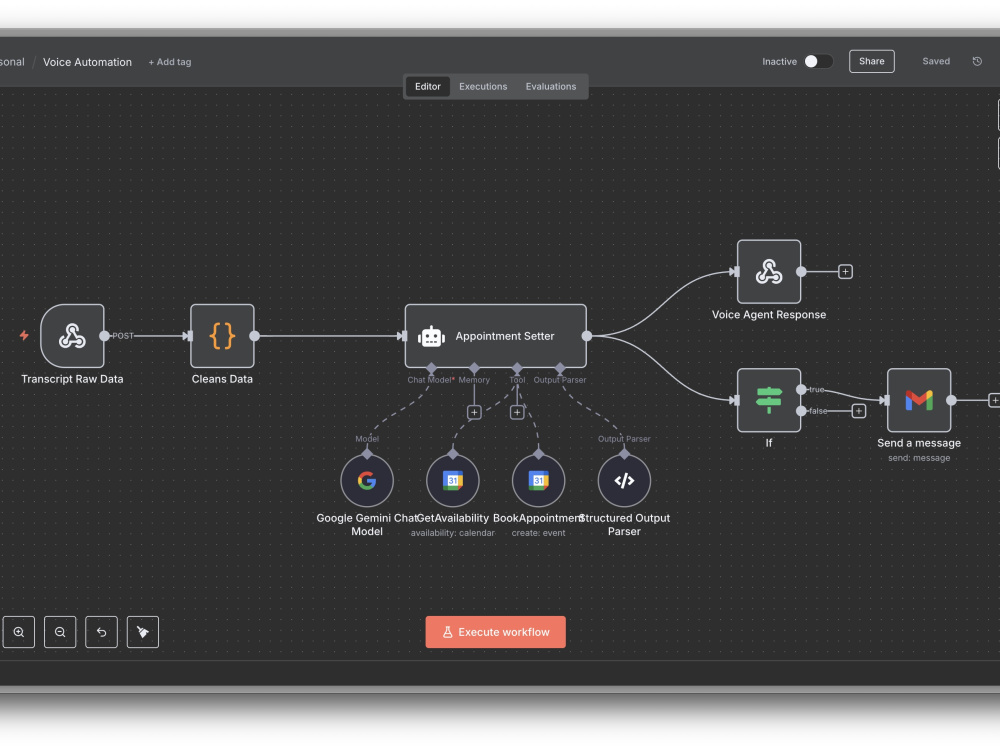The image size is (1000, 750).
Task: Switch to the Executions tab
Action: (x=483, y=86)
